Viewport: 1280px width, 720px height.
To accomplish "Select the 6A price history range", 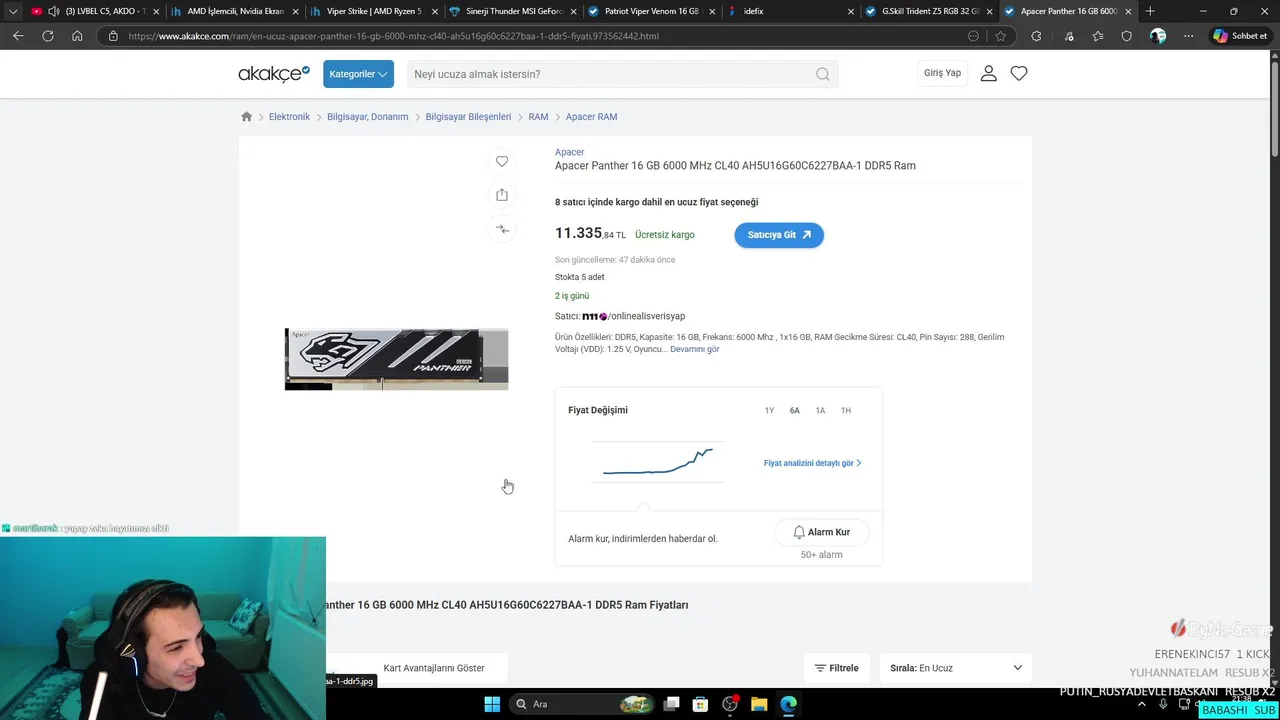I will [x=794, y=411].
